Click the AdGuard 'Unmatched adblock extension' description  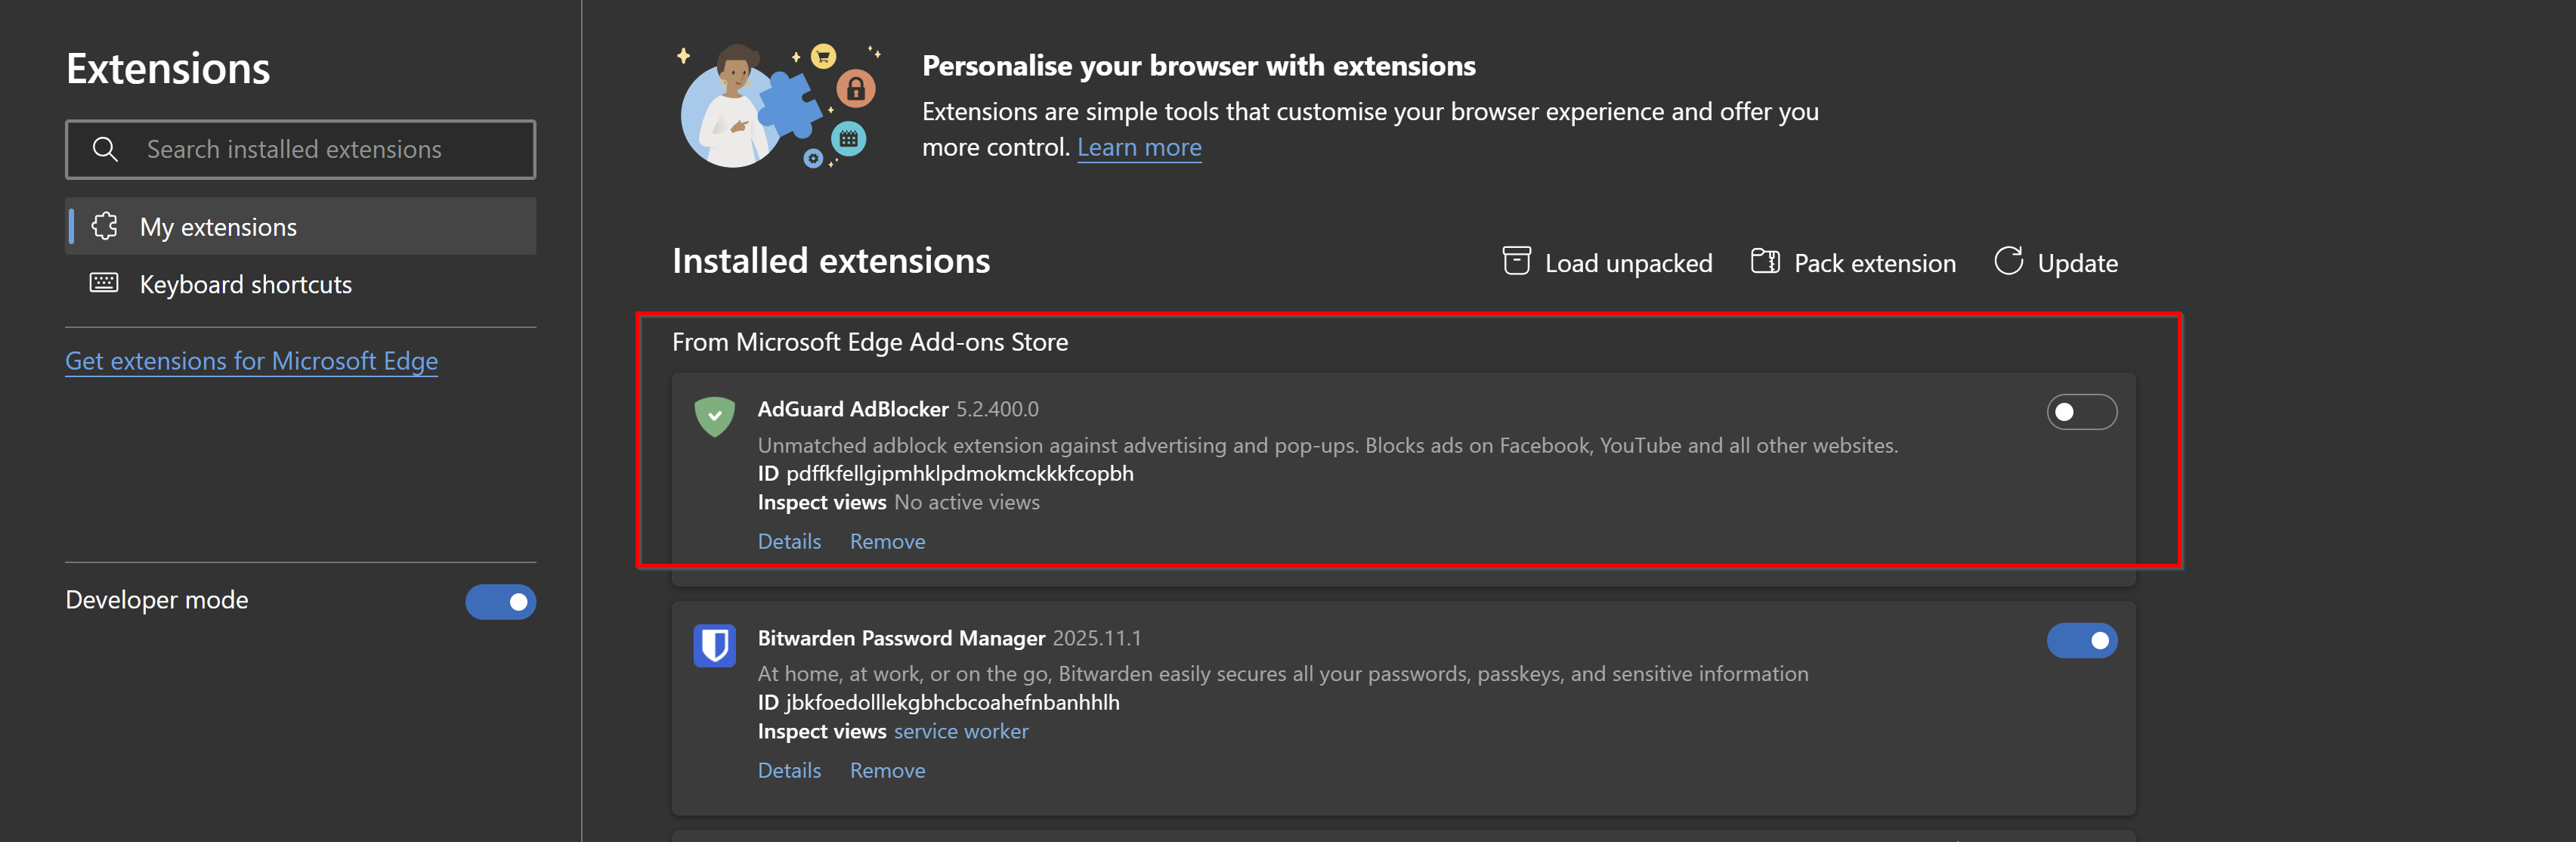pos(1327,445)
